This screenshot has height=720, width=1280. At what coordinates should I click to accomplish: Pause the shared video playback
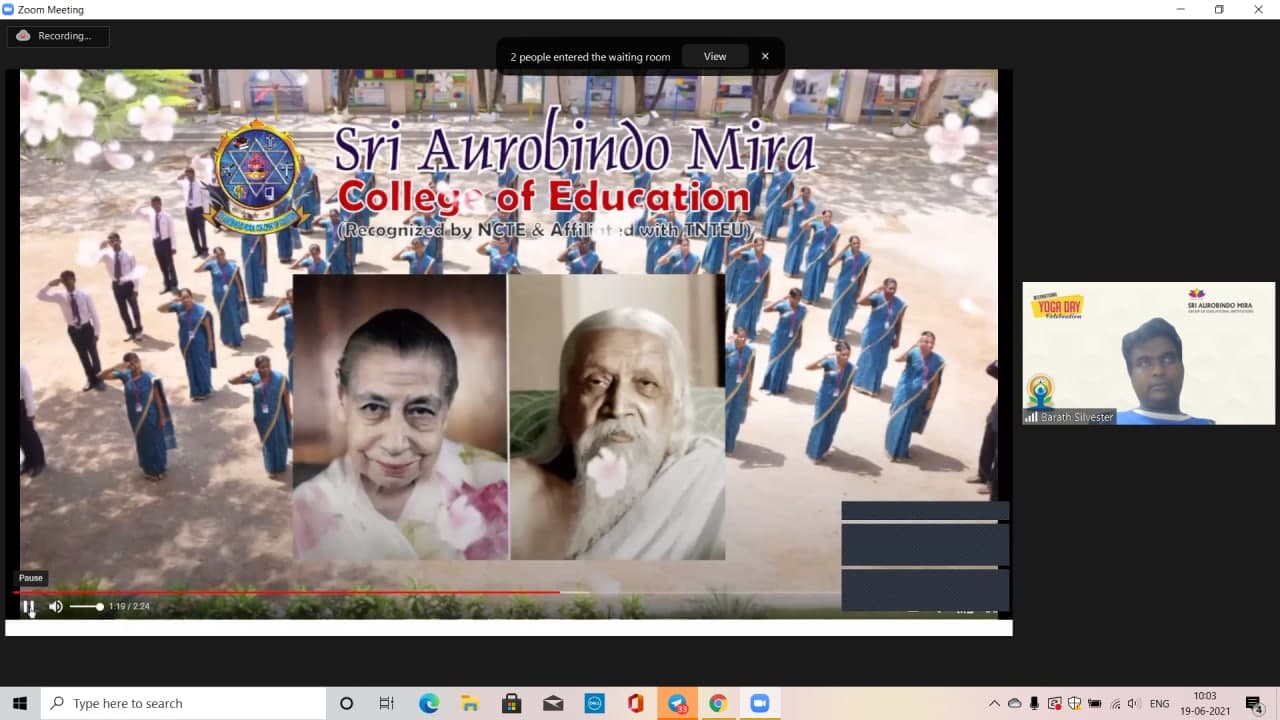29,606
